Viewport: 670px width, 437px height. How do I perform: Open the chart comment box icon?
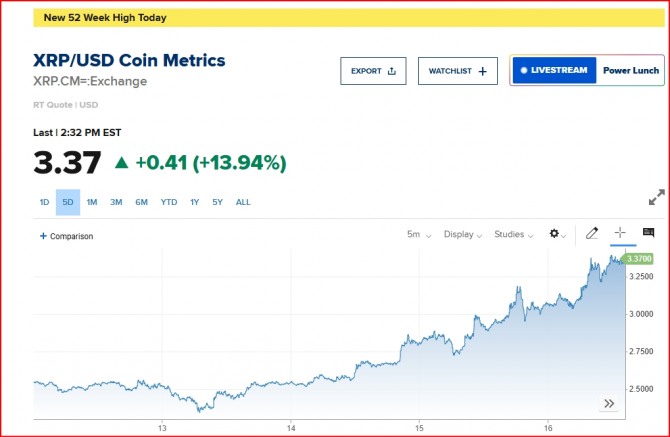648,233
